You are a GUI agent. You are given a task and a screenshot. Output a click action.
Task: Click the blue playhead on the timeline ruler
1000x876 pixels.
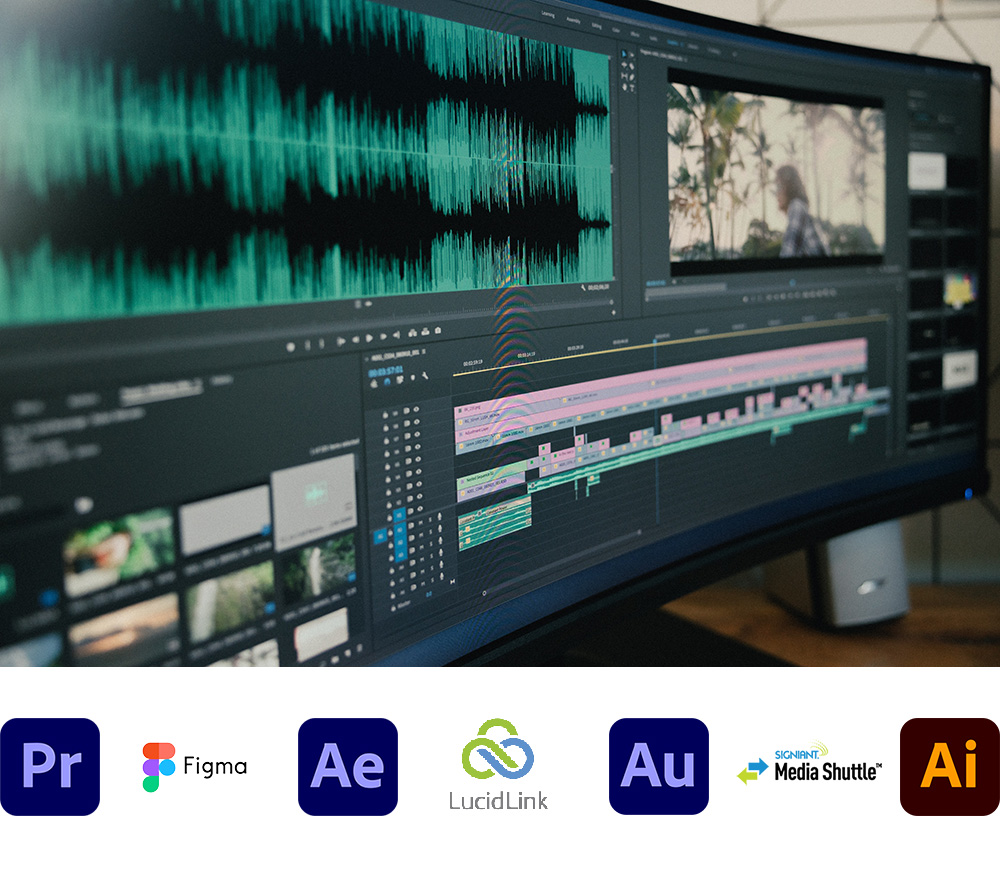(x=655, y=341)
